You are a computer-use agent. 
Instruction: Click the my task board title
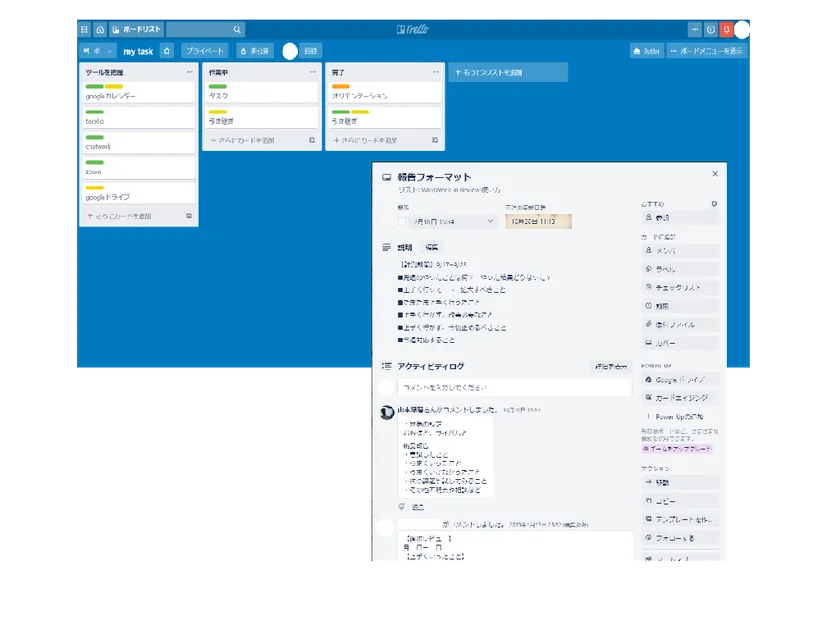[138, 51]
